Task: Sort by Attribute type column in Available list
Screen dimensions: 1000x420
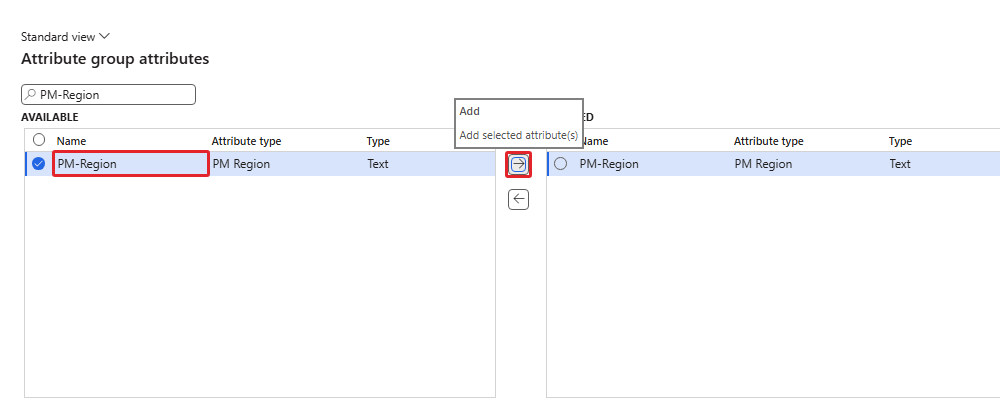Action: tap(246, 141)
